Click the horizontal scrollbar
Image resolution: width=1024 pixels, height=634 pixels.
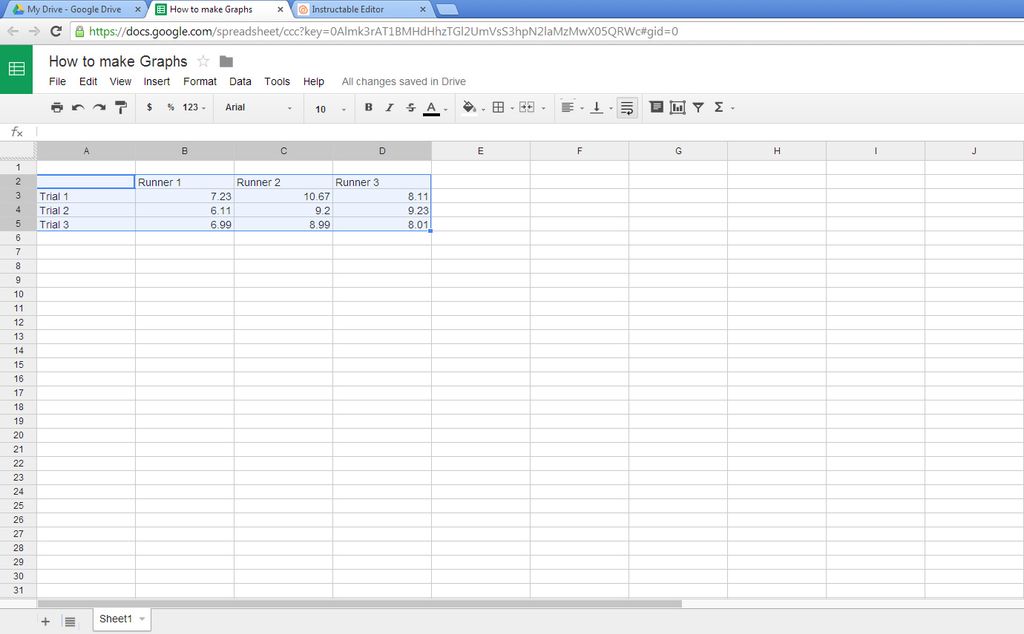359,604
